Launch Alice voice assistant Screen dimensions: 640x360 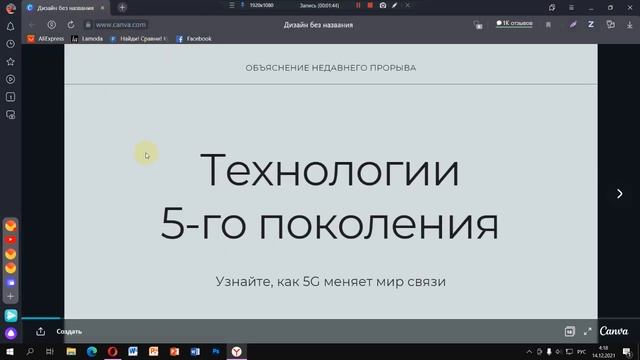[x=11, y=333]
